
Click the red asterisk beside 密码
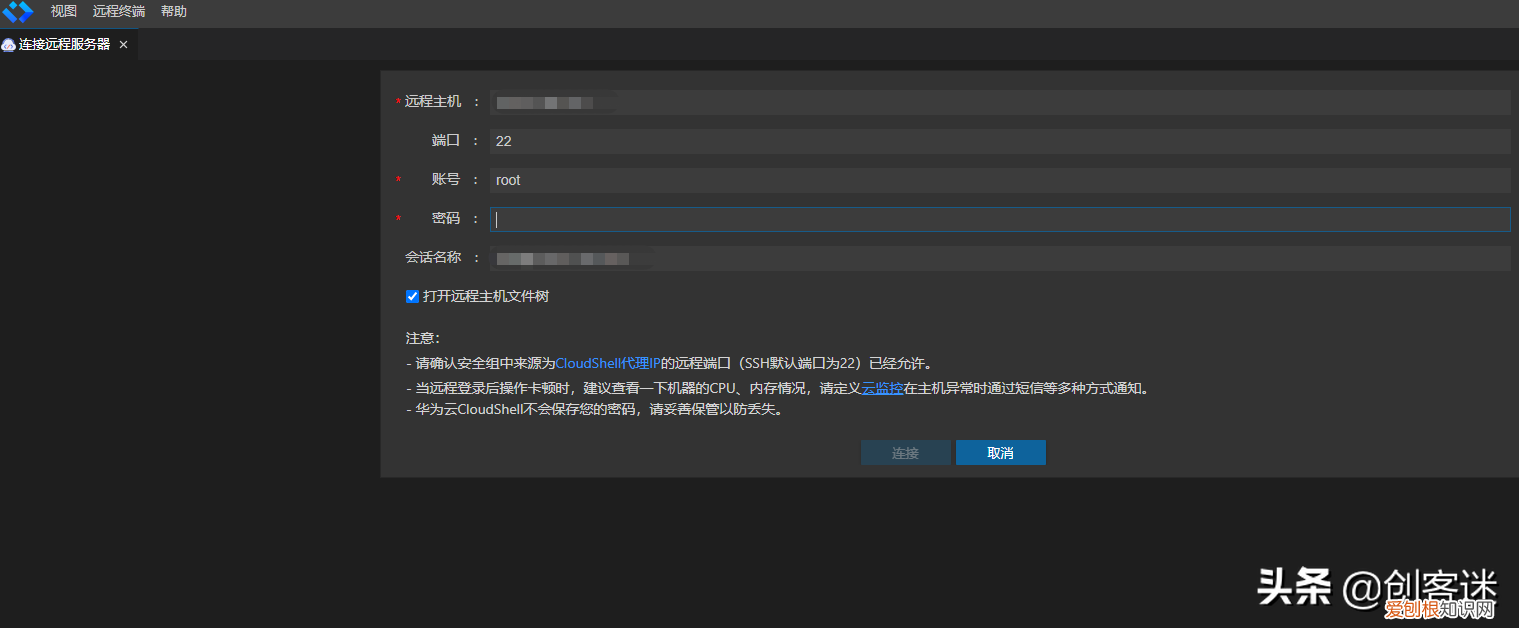[397, 218]
